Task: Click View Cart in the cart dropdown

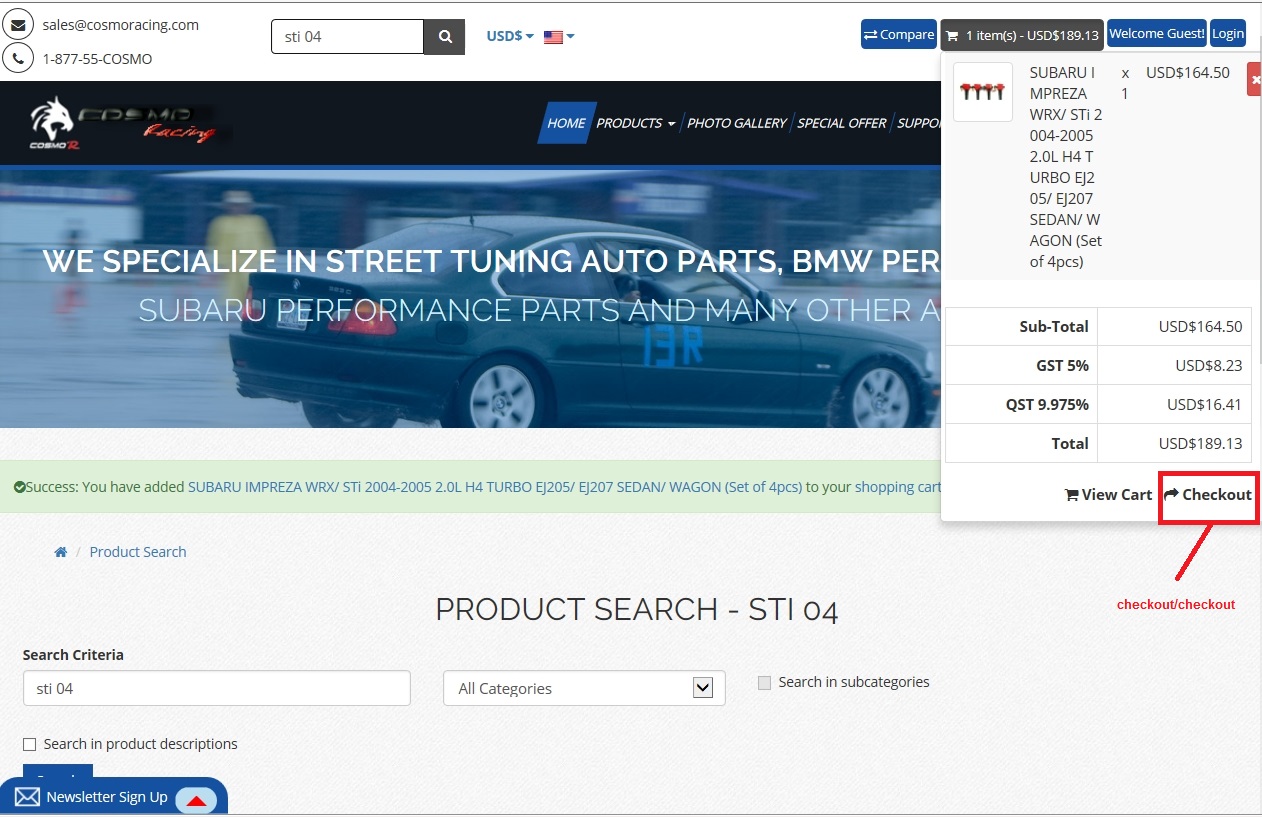Action: click(1108, 494)
